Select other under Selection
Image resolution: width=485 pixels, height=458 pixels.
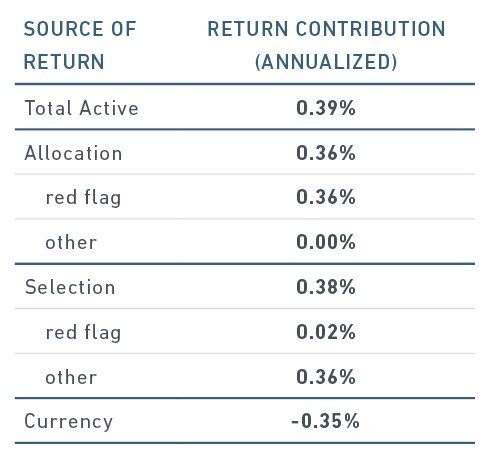click(x=71, y=377)
